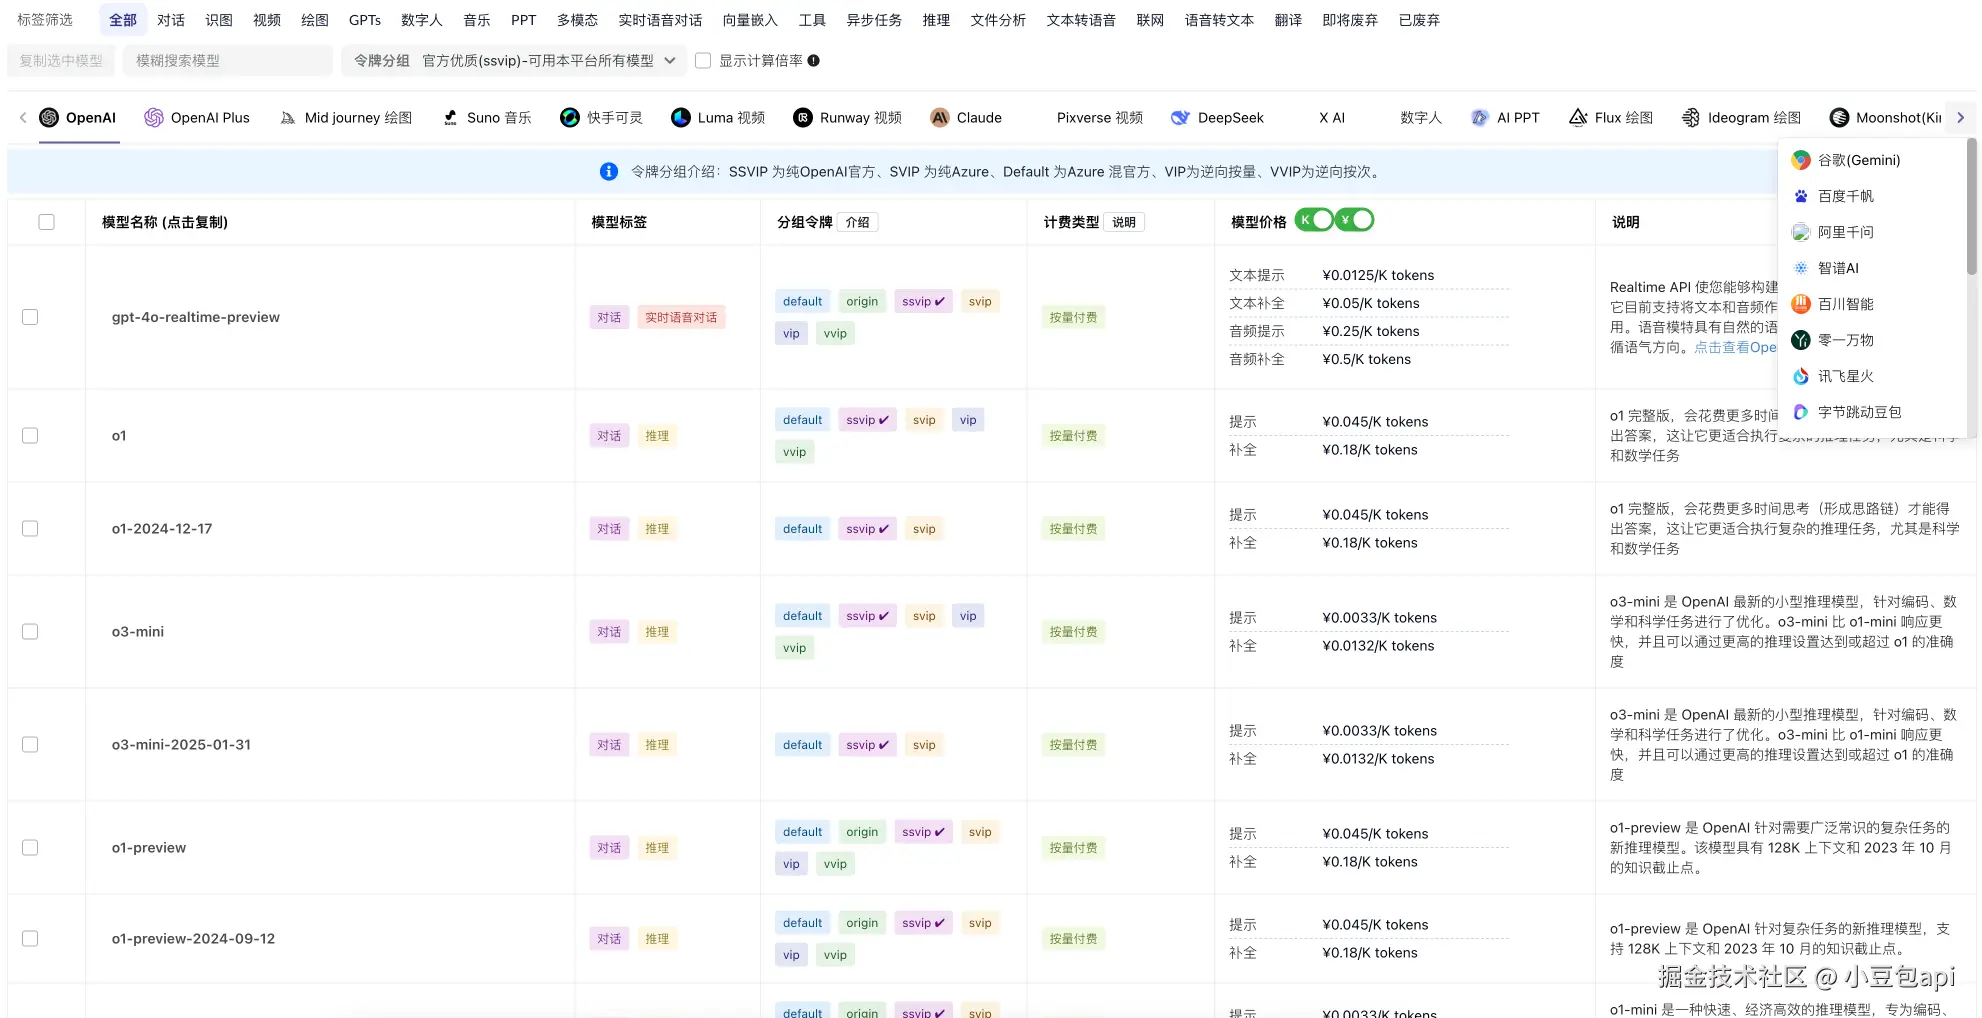Click the 介绍 button next to 分组令牌
This screenshot has height=1018, width=1982.
(x=857, y=222)
